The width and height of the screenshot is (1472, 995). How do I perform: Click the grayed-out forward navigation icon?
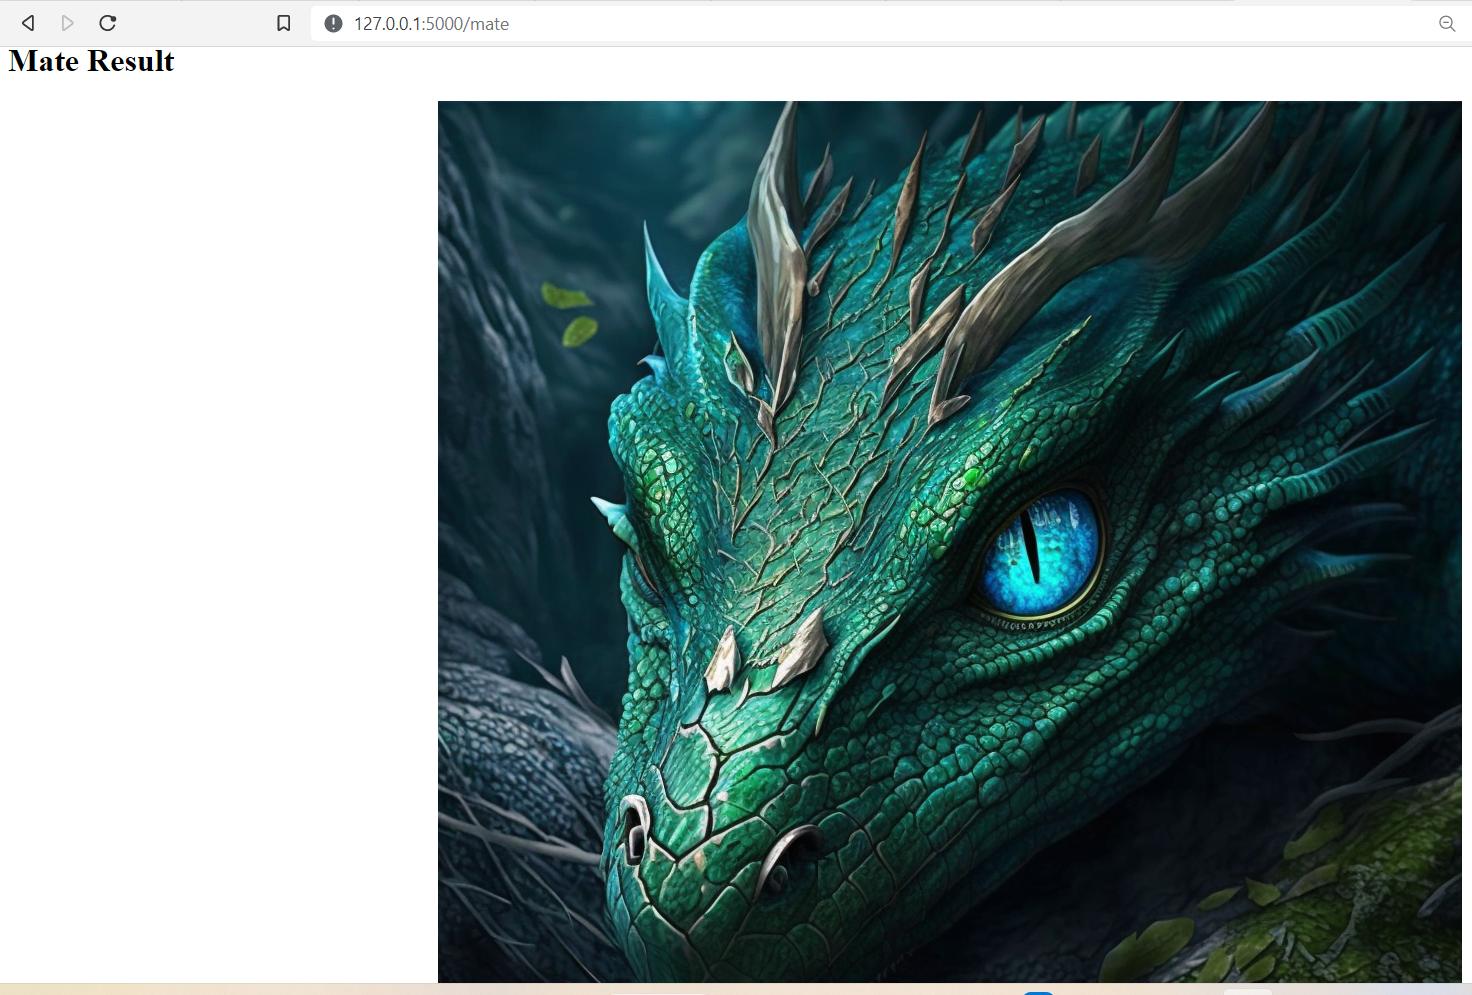point(67,23)
